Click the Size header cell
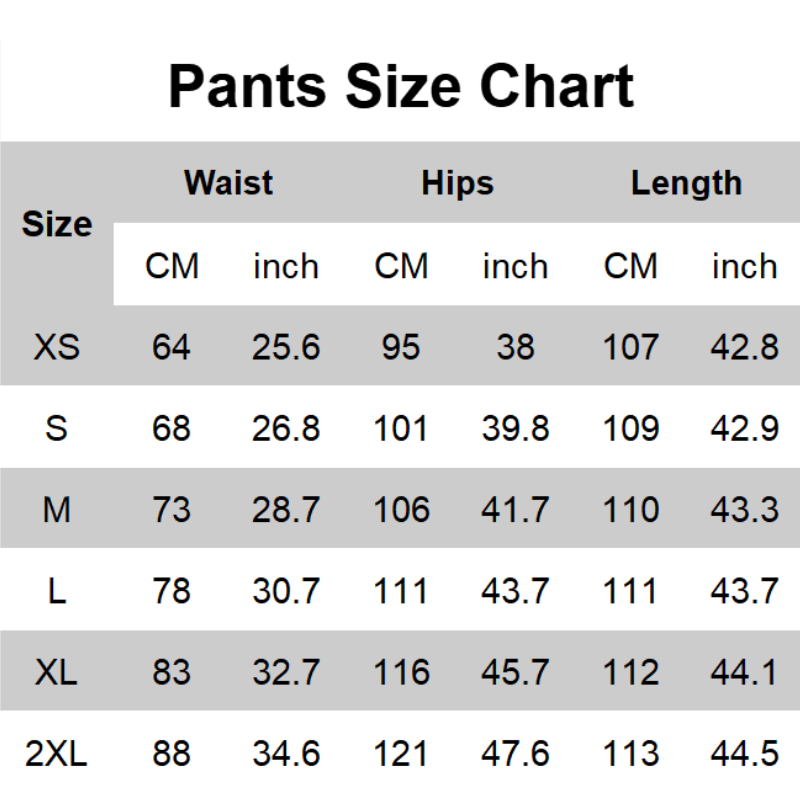 [x=57, y=224]
